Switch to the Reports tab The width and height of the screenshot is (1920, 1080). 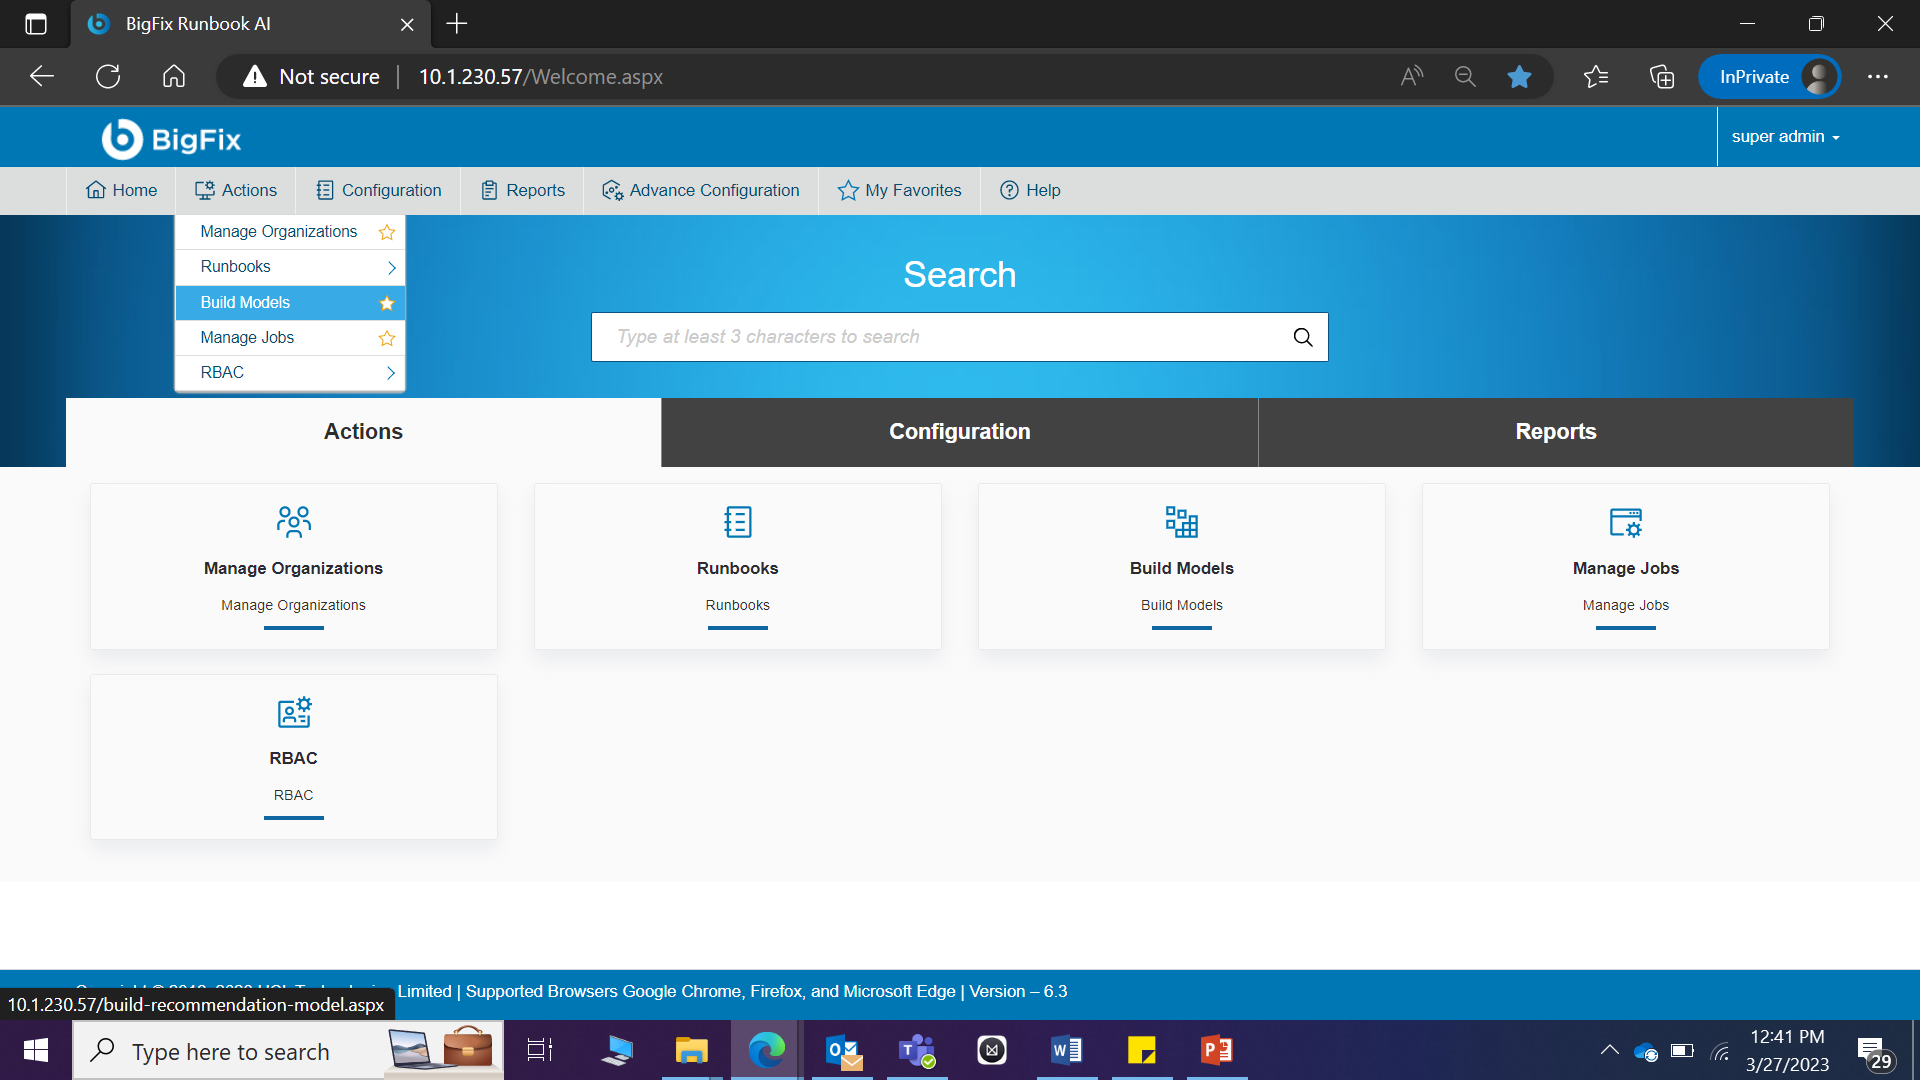click(1555, 432)
